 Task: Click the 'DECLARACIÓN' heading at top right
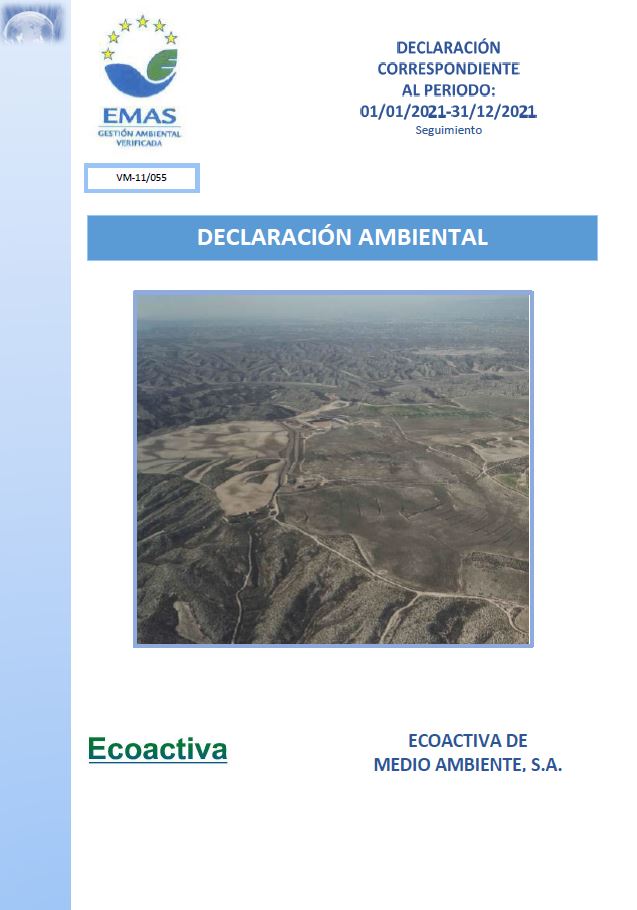click(x=448, y=47)
